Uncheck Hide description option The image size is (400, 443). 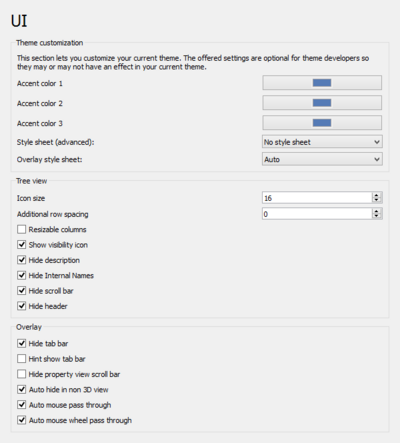click(x=22, y=260)
